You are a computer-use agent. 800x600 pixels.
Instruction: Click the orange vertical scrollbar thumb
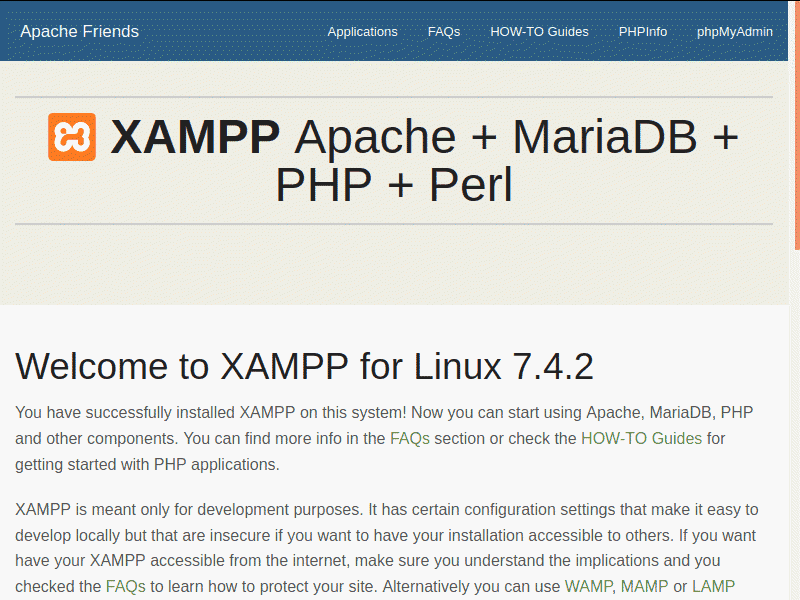tap(797, 125)
